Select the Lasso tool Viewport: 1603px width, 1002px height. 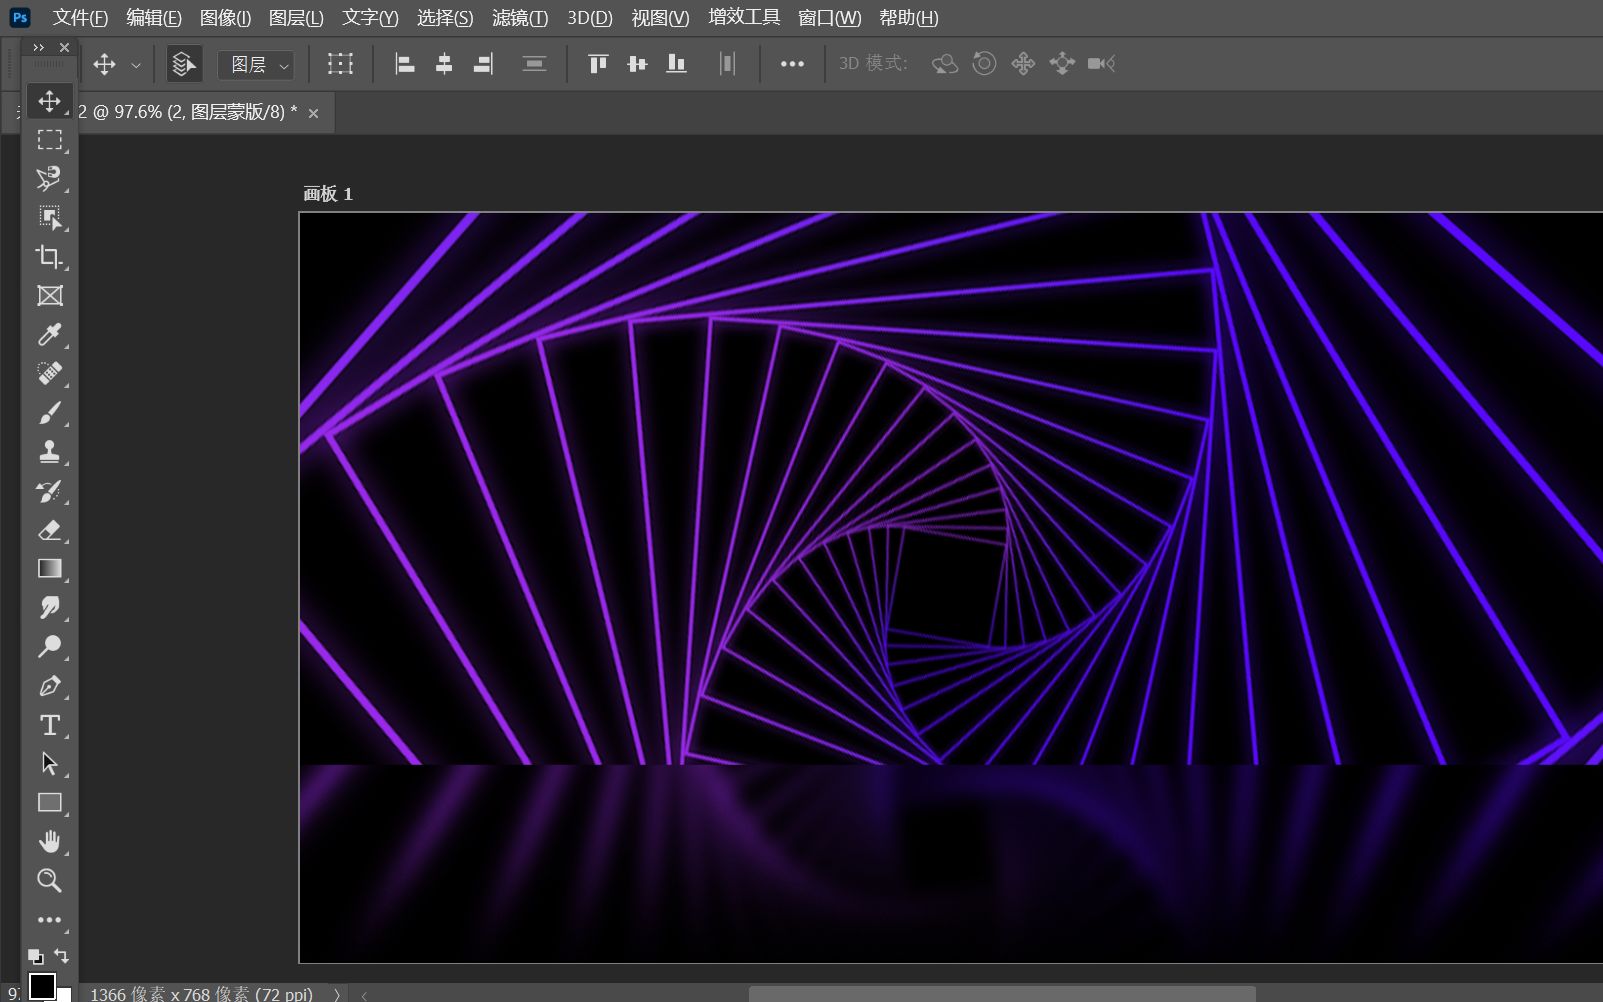(x=49, y=179)
